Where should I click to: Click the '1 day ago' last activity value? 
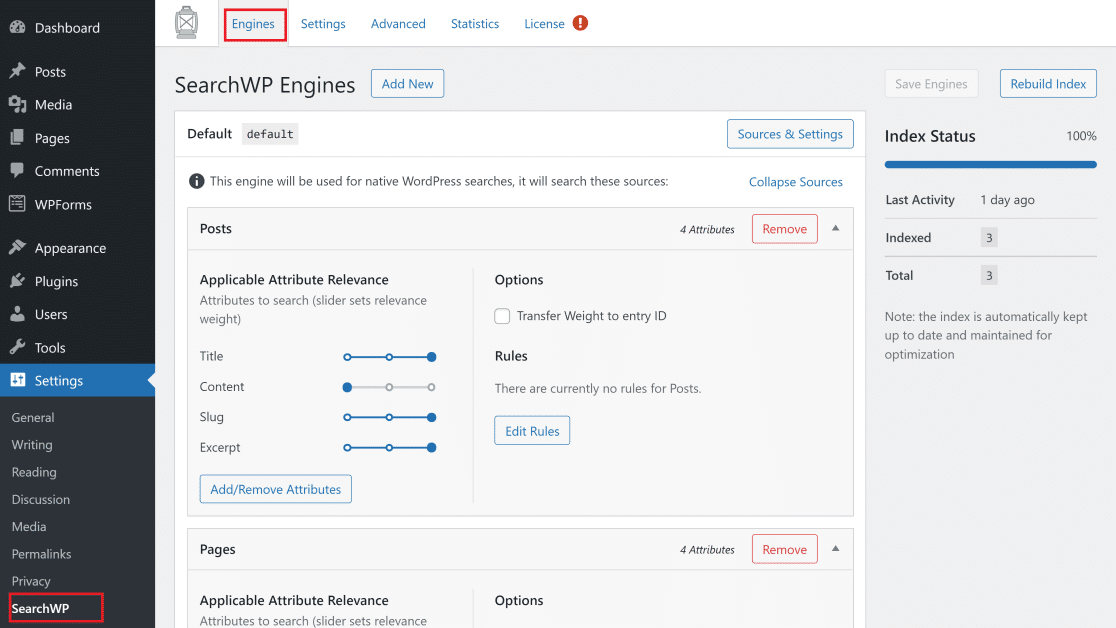click(1007, 200)
